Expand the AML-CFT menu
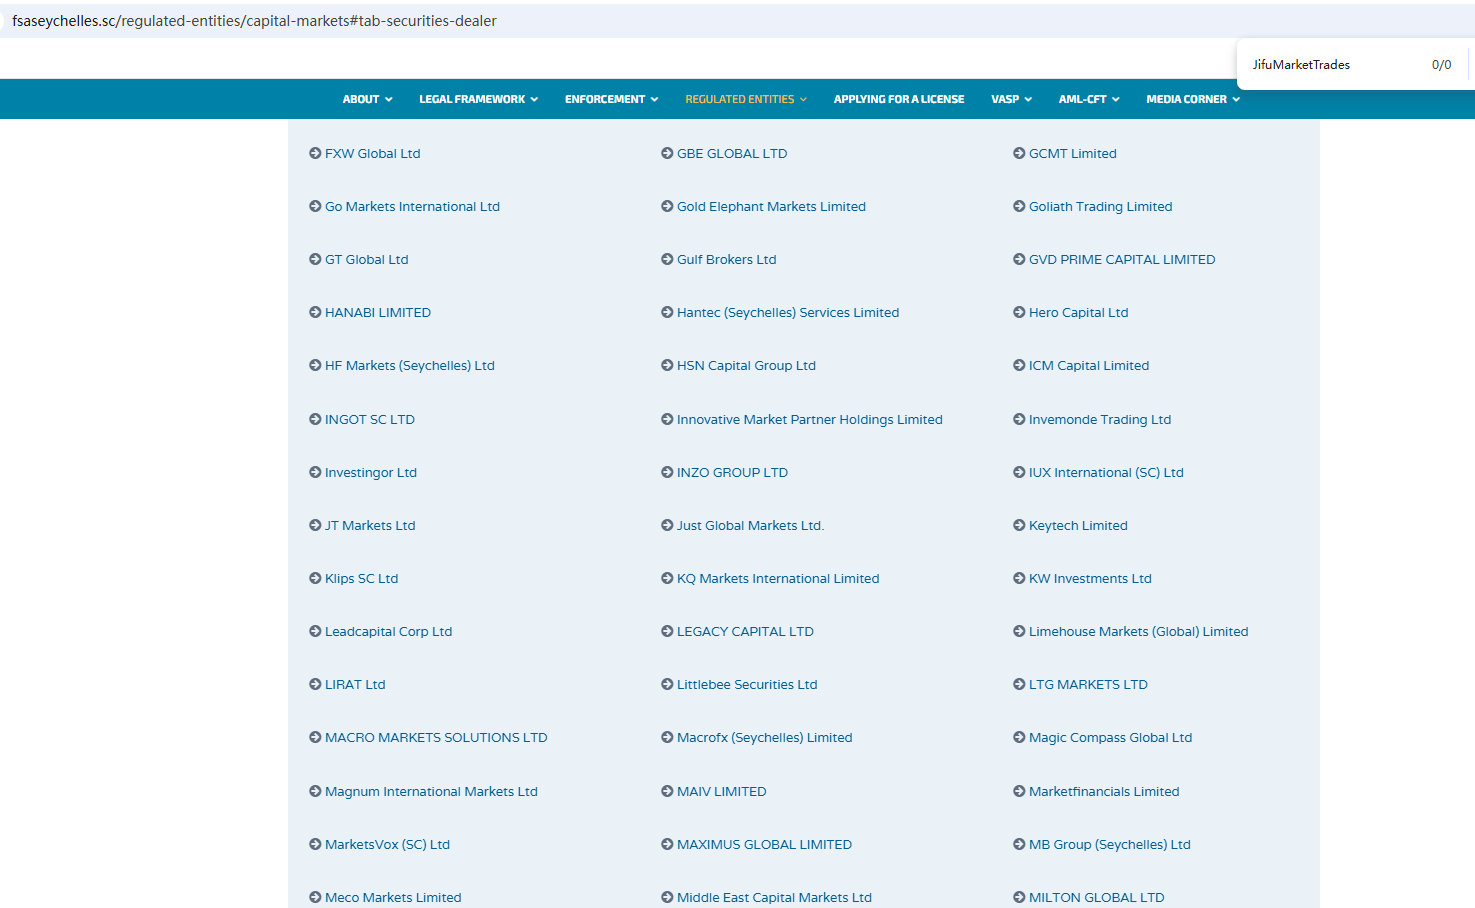Screen dimensions: 1475x908 (x=1089, y=99)
